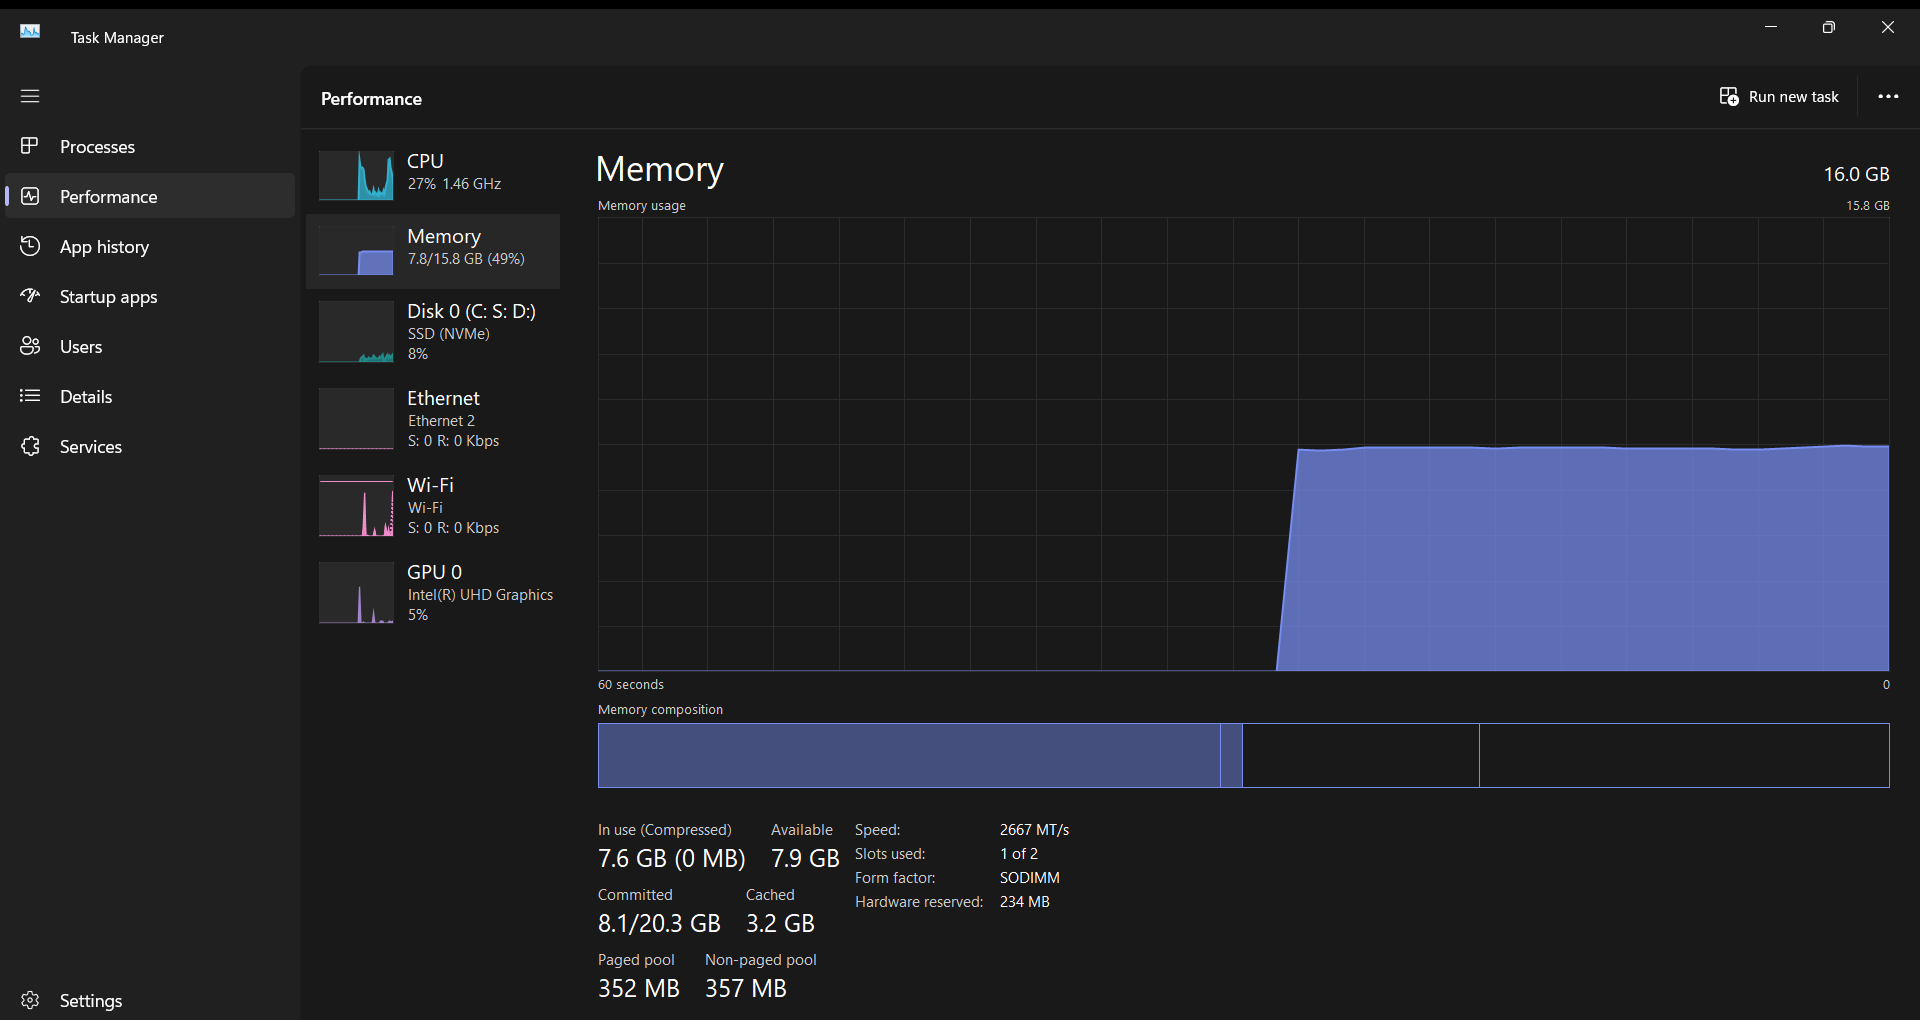Select the CPU usage mini graph

tap(356, 175)
